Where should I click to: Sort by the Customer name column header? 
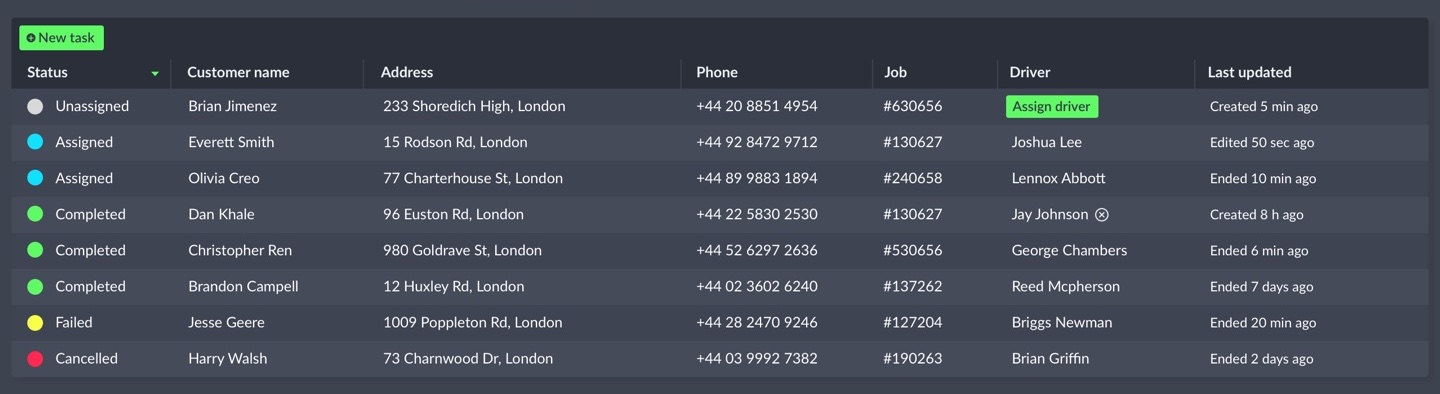coord(238,72)
